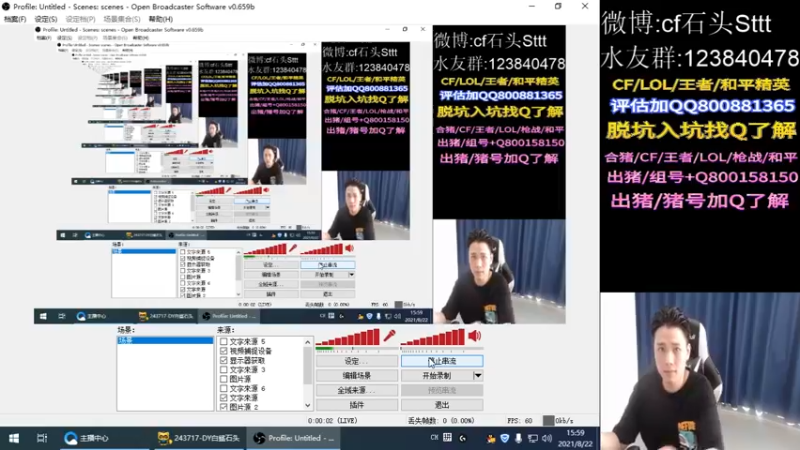
Task: Adjust the microphone volume meter
Action: 348,337
